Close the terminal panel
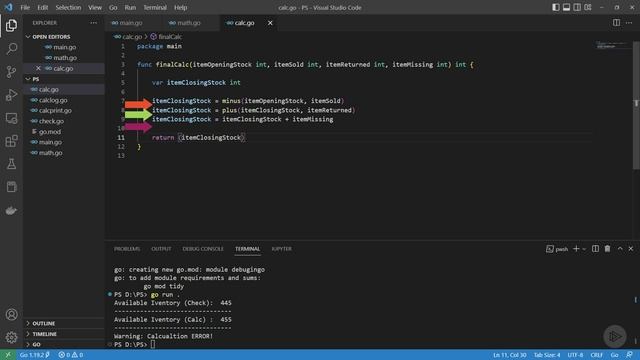Image resolution: width=640 pixels, height=360 pixels. pos(631,249)
